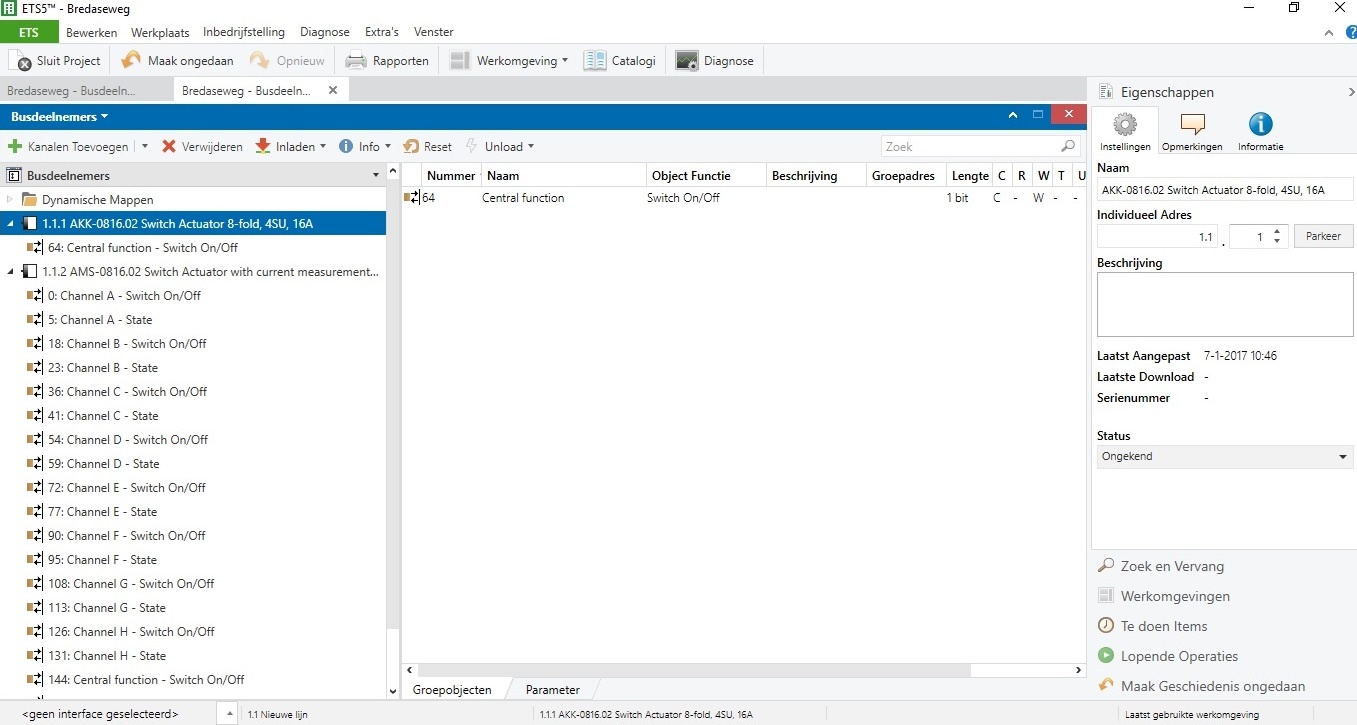This screenshot has height=725, width=1357.
Task: Show the Informatie info icon tab
Action: click(x=1260, y=125)
